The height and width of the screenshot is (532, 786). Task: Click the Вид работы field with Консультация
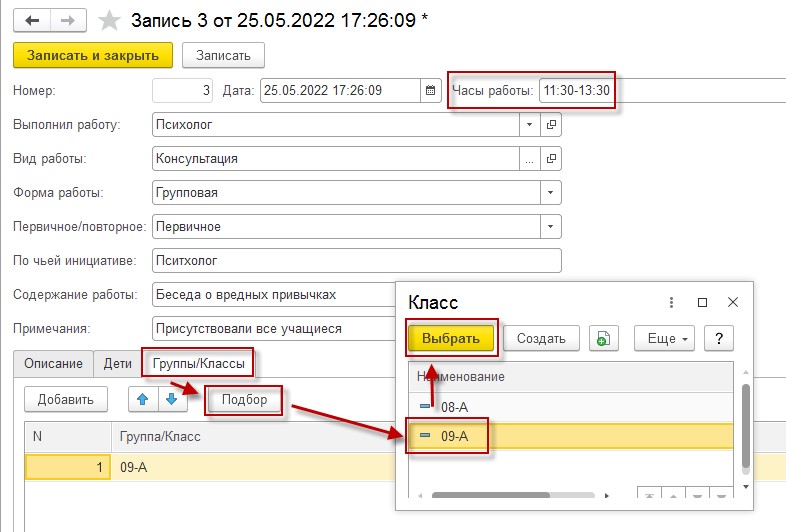[336, 158]
